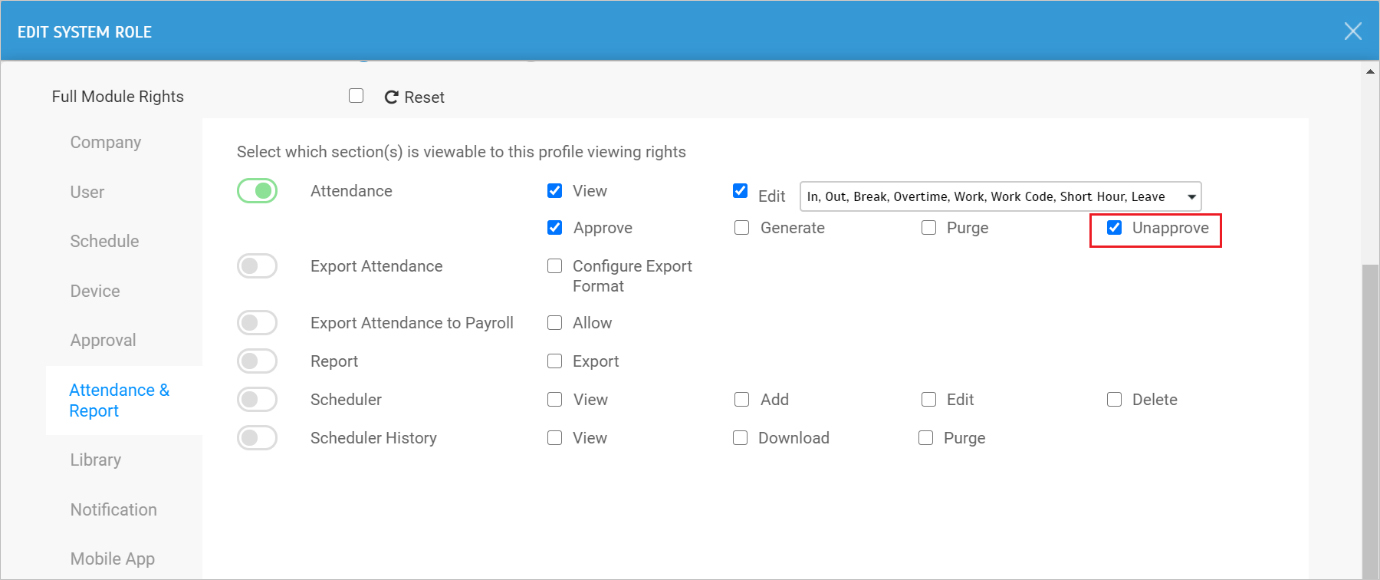Click the Reset circular arrow icon

tap(392, 97)
